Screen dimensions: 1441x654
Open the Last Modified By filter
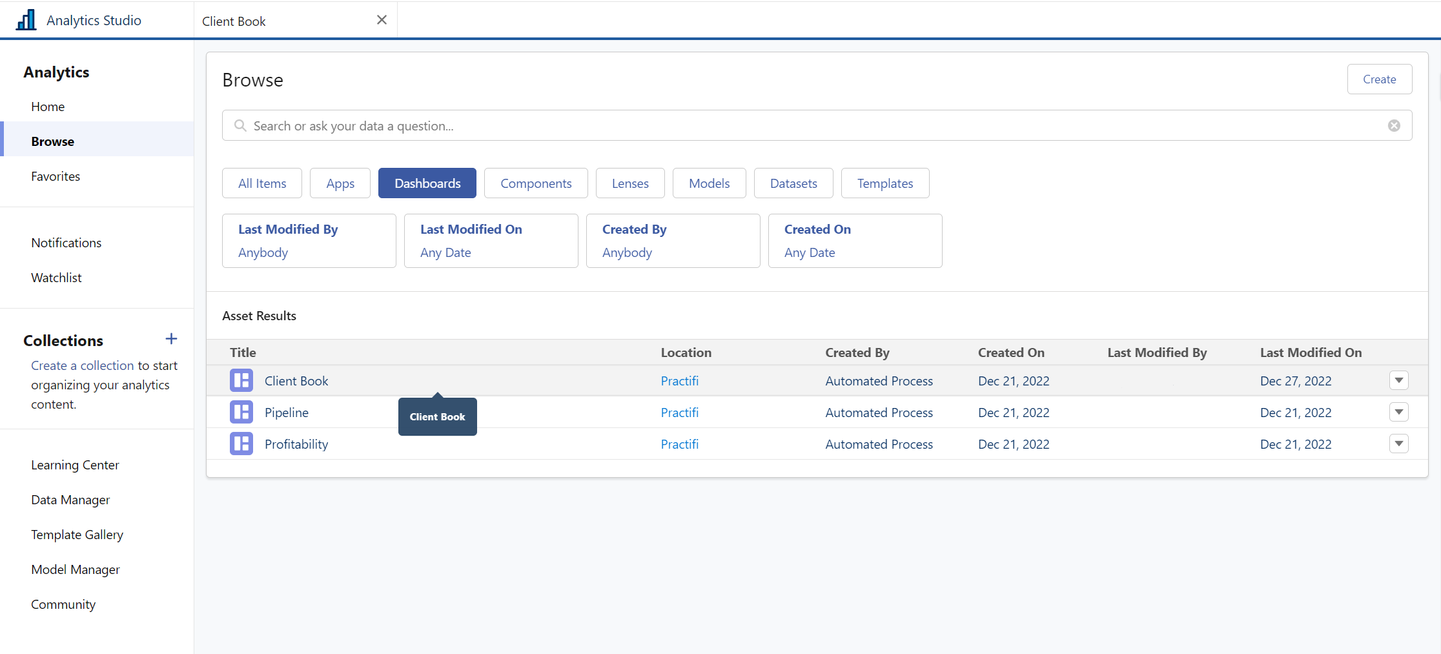click(309, 241)
